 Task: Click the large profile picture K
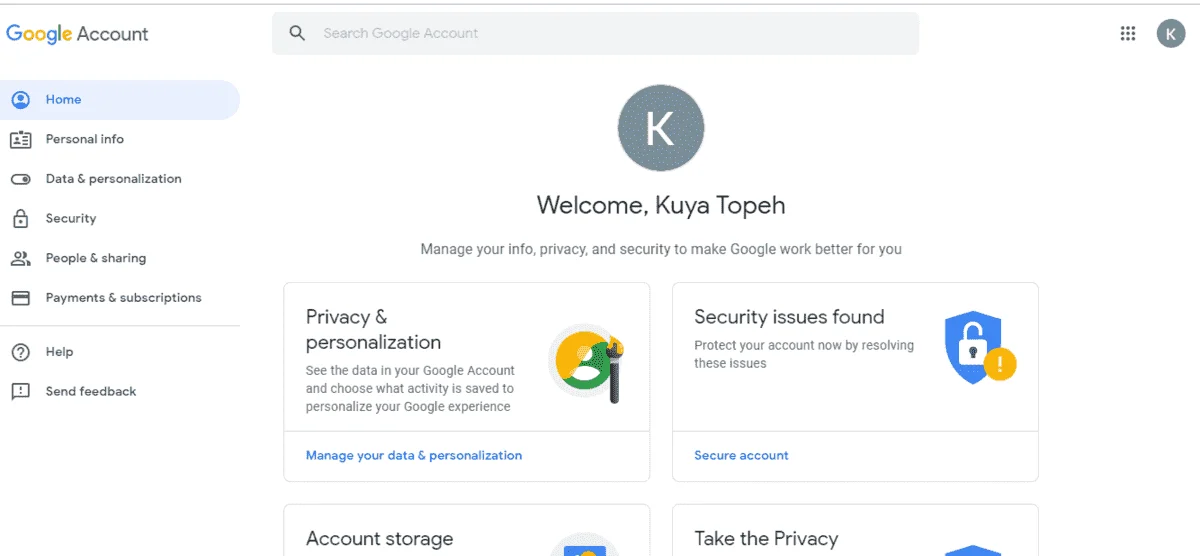point(661,128)
